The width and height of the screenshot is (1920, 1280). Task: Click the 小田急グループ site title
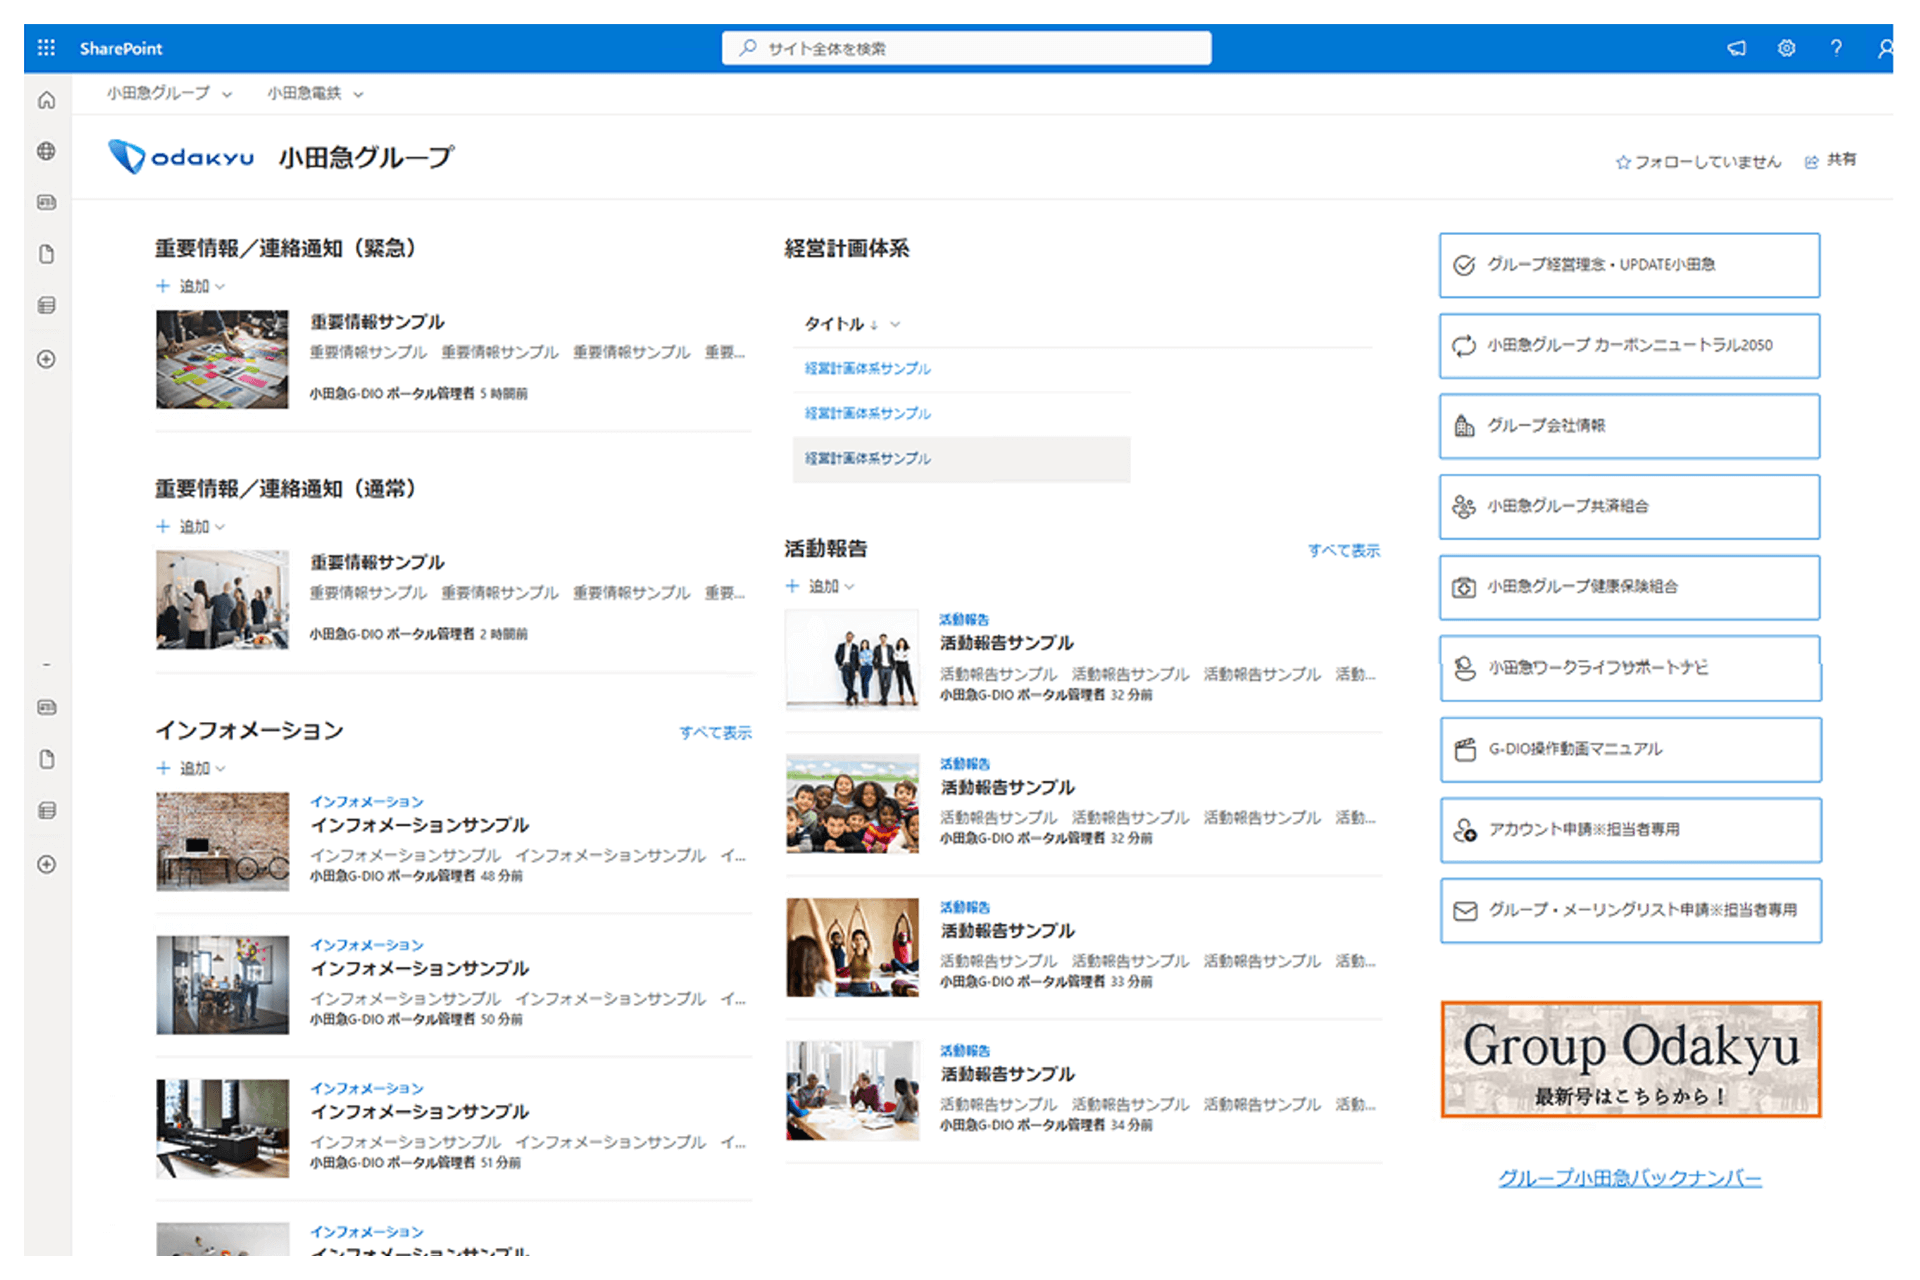(x=366, y=157)
